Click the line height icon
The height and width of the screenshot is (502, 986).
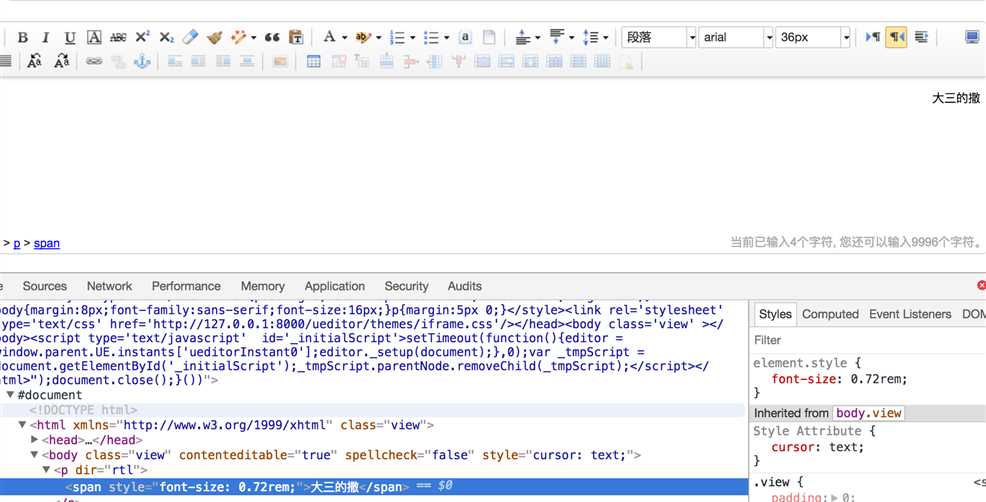point(590,38)
